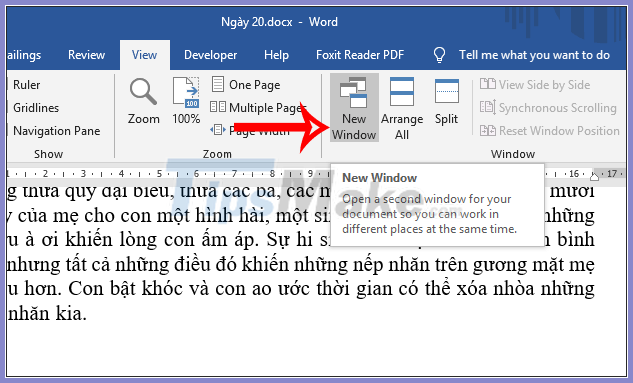Click Synchronous Scrolling option
This screenshot has height=383, width=633.
pos(548,108)
